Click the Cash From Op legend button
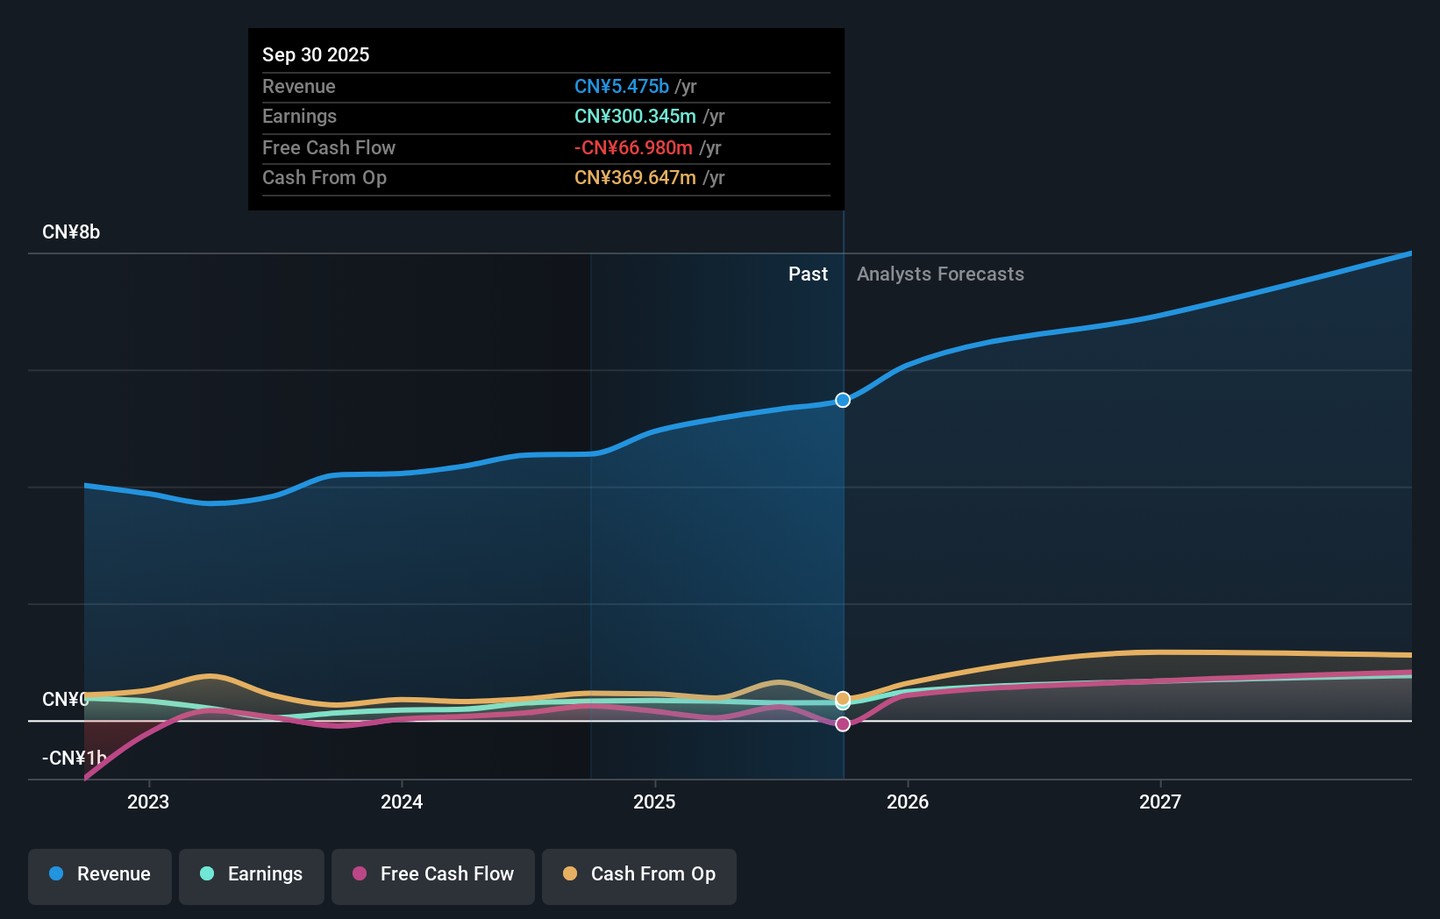The height and width of the screenshot is (919, 1440). (x=639, y=875)
